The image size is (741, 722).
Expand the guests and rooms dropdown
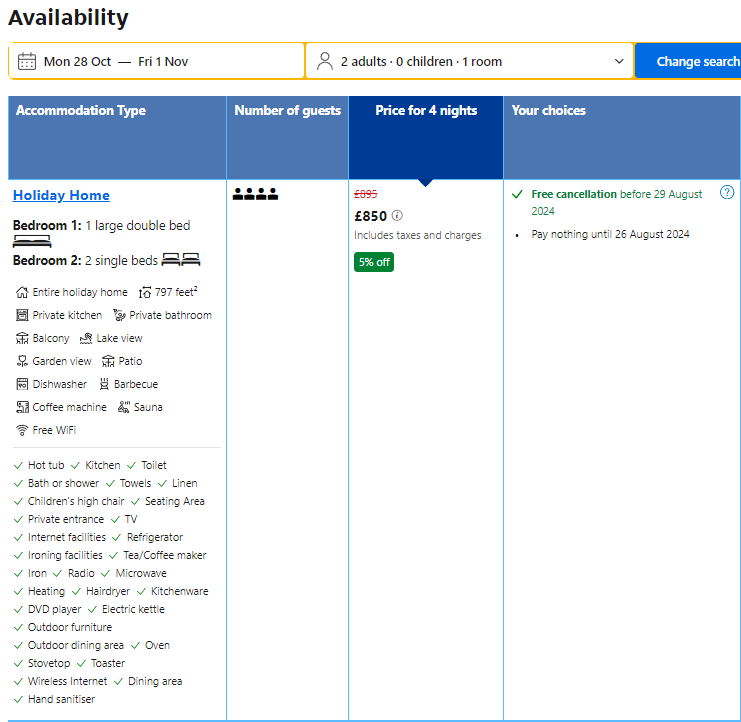(x=618, y=61)
